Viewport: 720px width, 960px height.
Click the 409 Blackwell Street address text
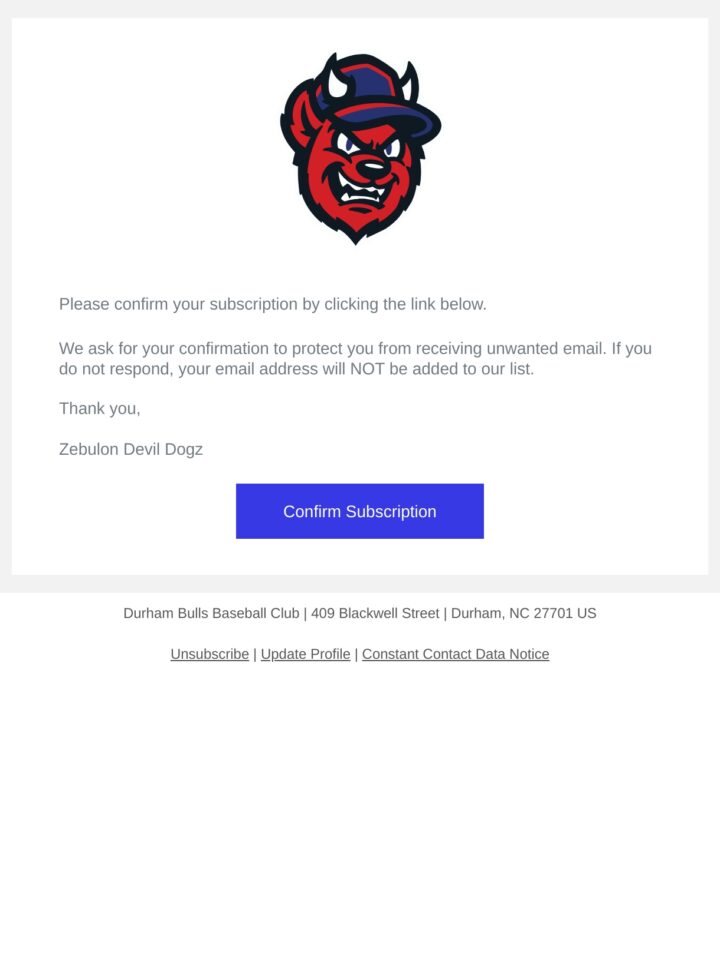[375, 613]
